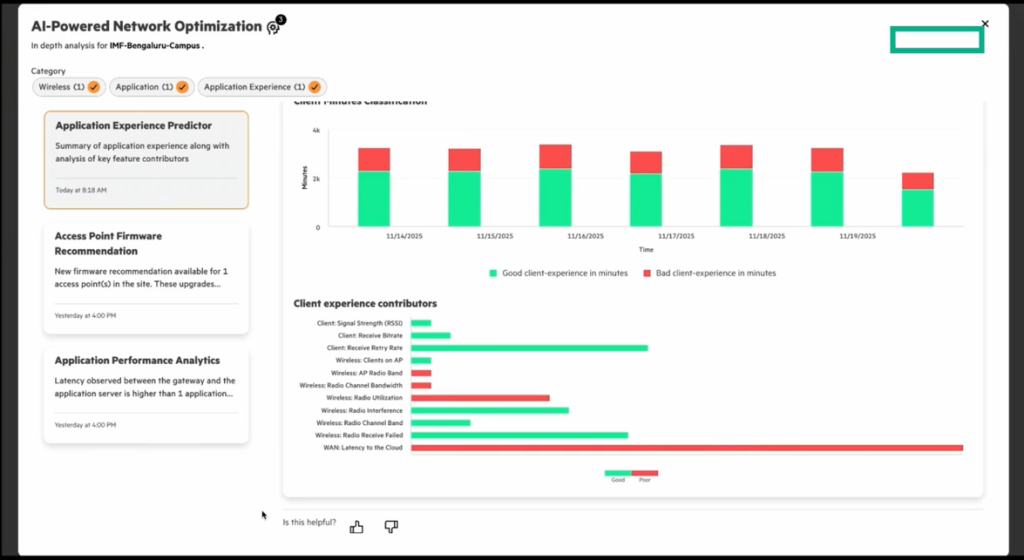Click the Wireless: Radio Receive Failed bar
This screenshot has height=560, width=1024.
coord(519,435)
